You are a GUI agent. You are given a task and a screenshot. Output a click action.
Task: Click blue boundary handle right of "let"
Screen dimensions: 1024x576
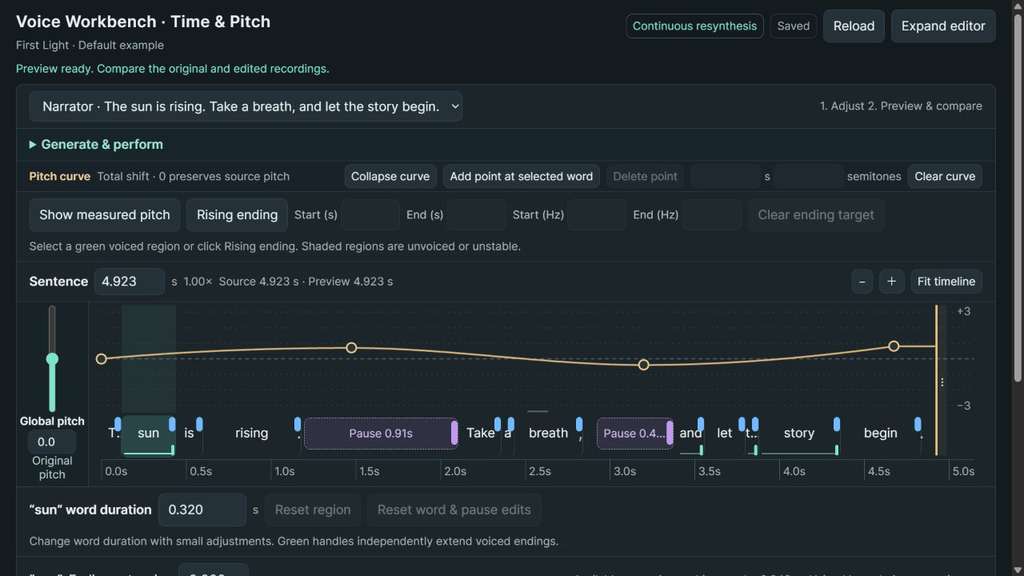[741, 424]
